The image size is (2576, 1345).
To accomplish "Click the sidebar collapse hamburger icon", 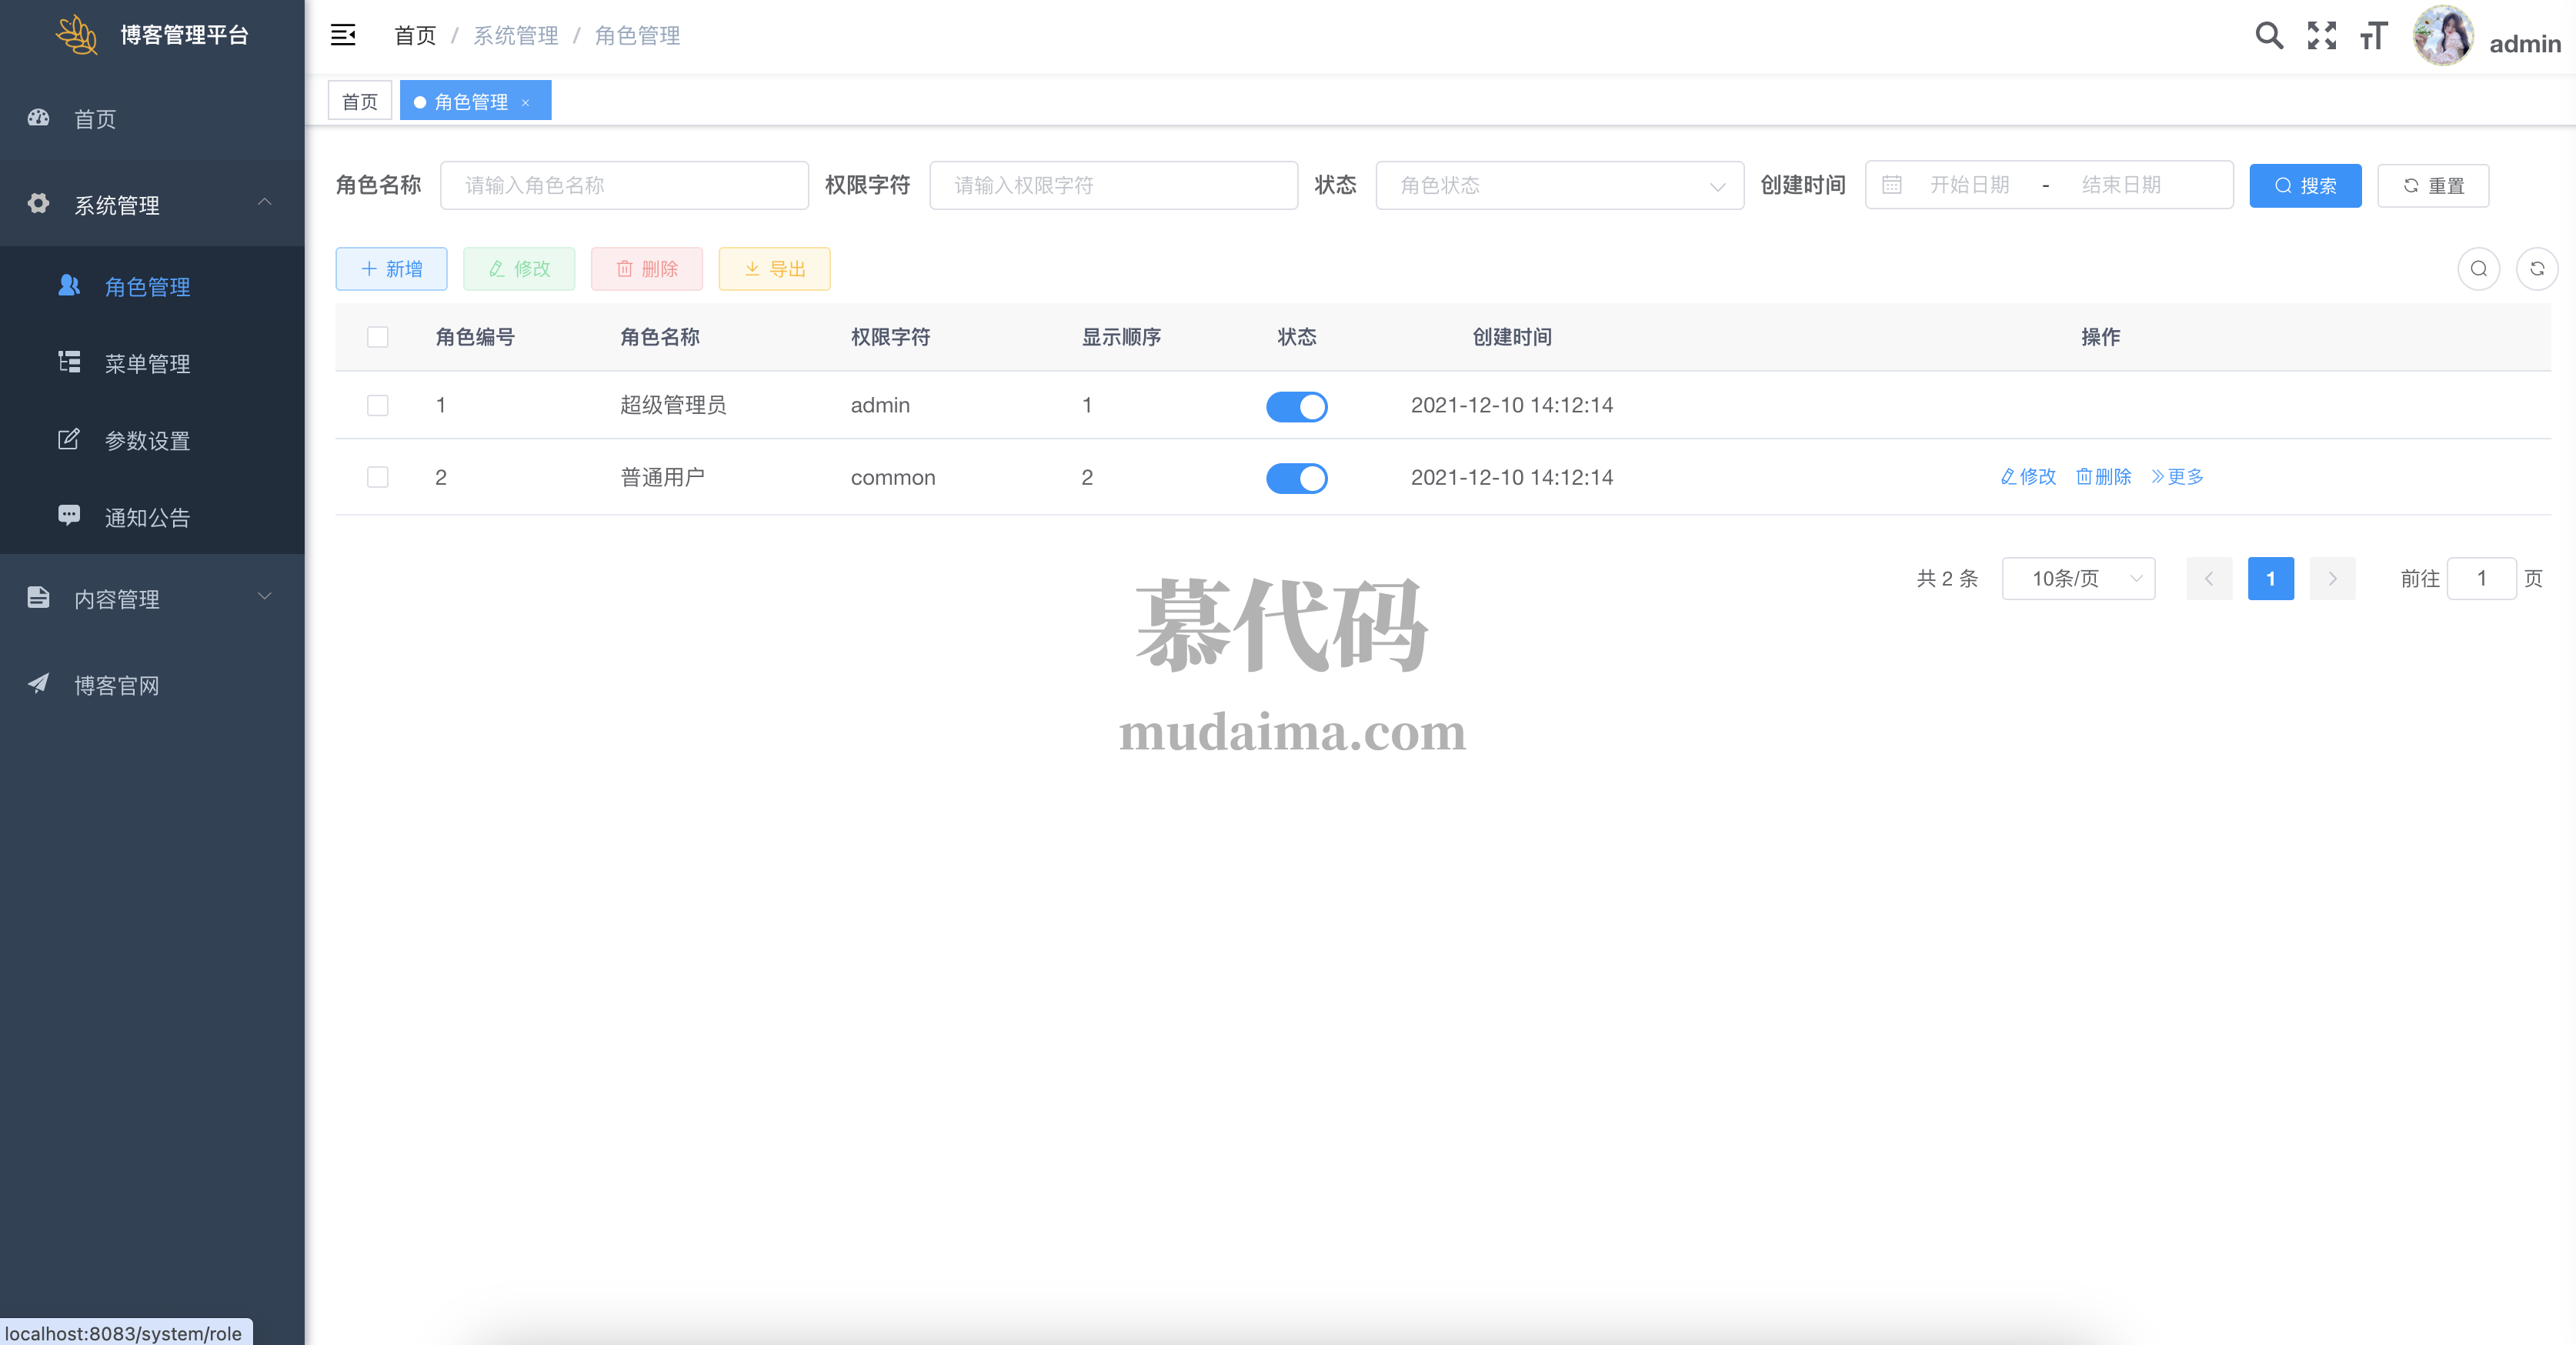I will (343, 36).
